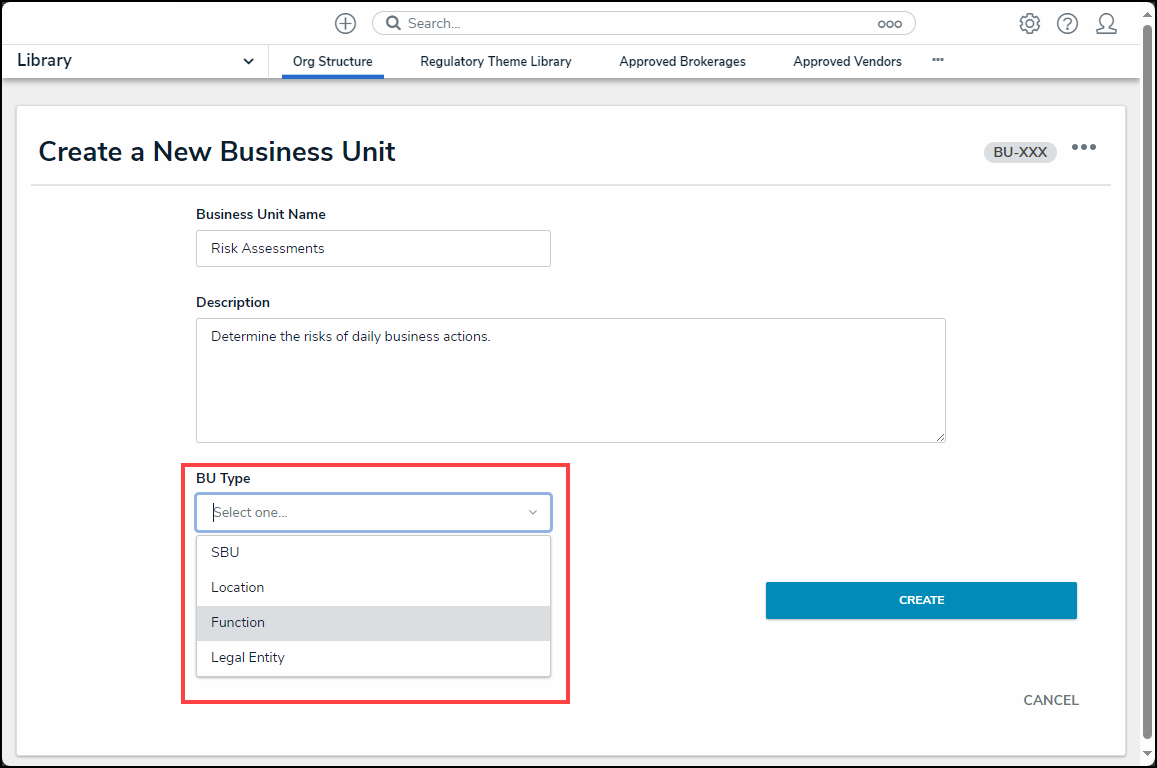Expand the Library navigation dropdown

click(248, 61)
